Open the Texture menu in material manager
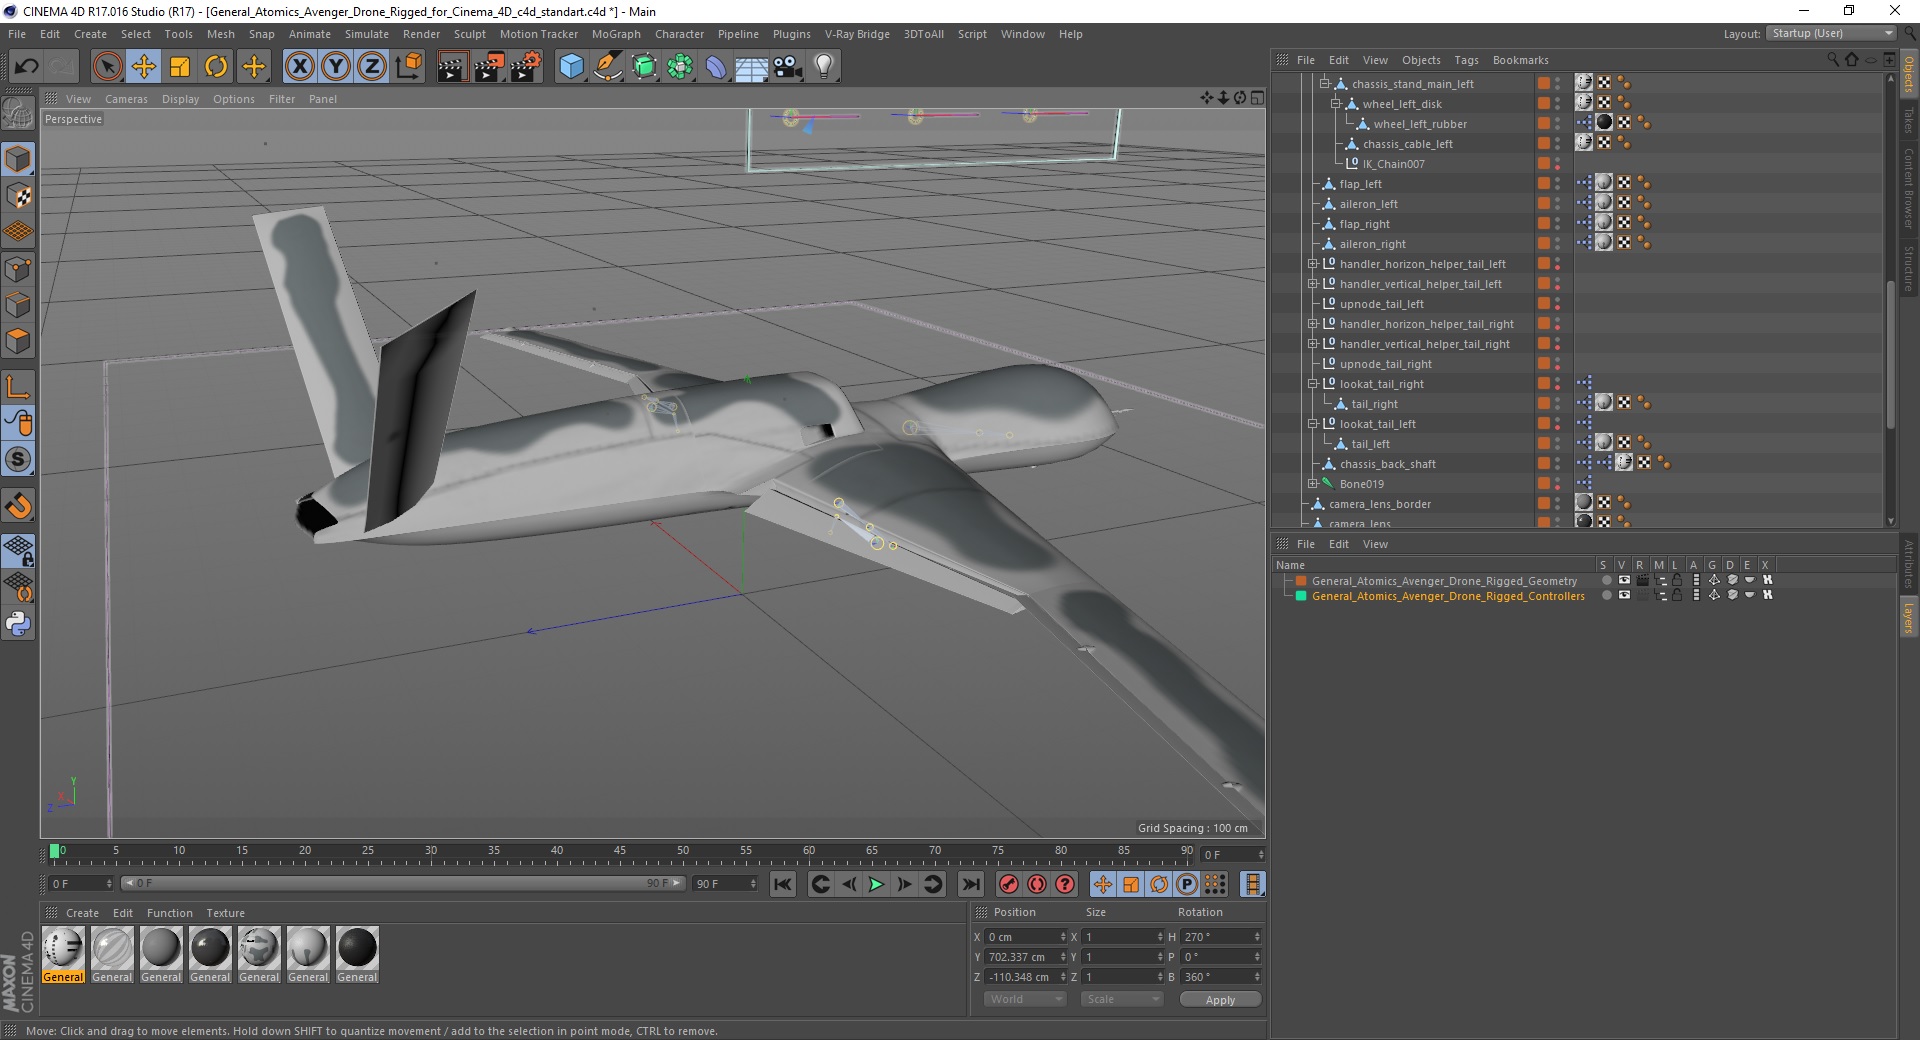 [x=225, y=913]
